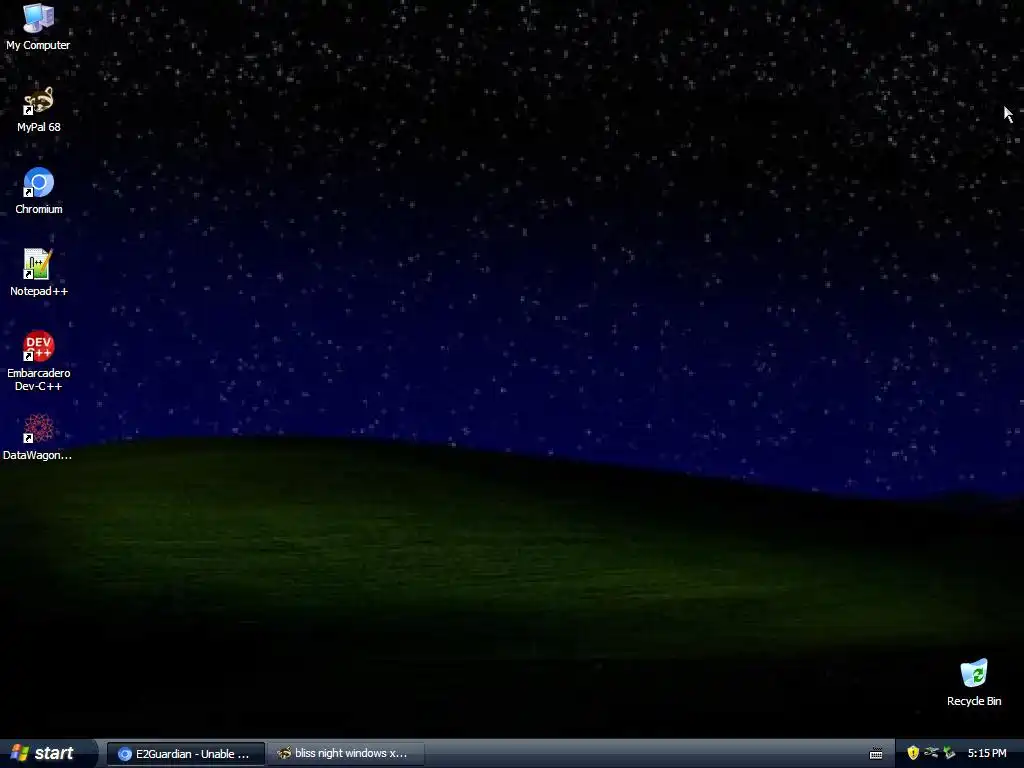Image resolution: width=1024 pixels, height=768 pixels.
Task: Select the Notepad++ desktop shortcut
Action: coord(39,273)
